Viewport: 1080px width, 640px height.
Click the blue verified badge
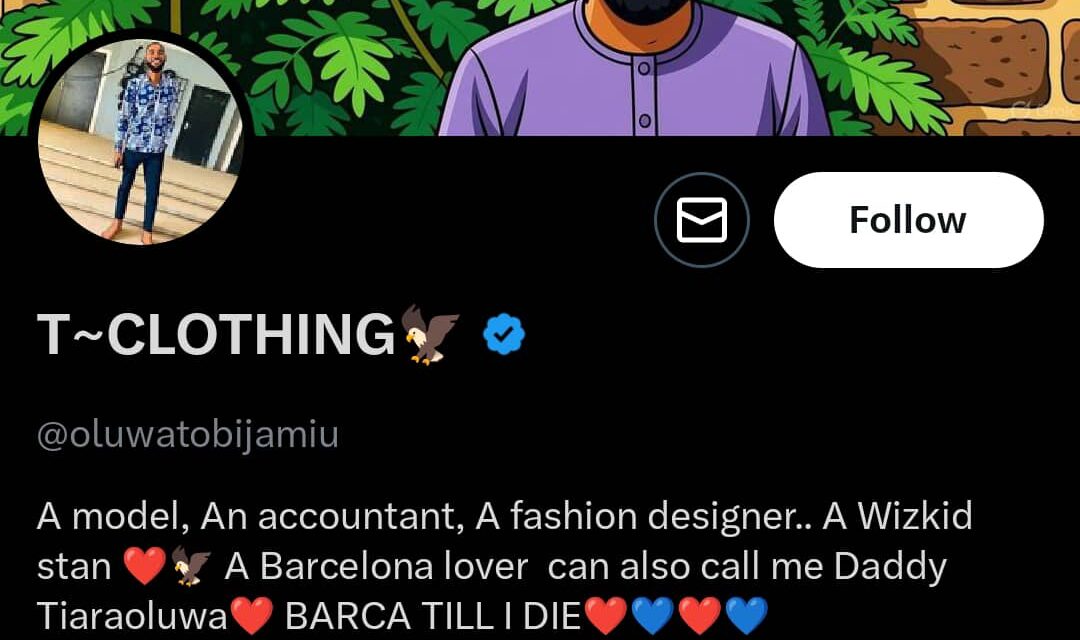[x=504, y=334]
